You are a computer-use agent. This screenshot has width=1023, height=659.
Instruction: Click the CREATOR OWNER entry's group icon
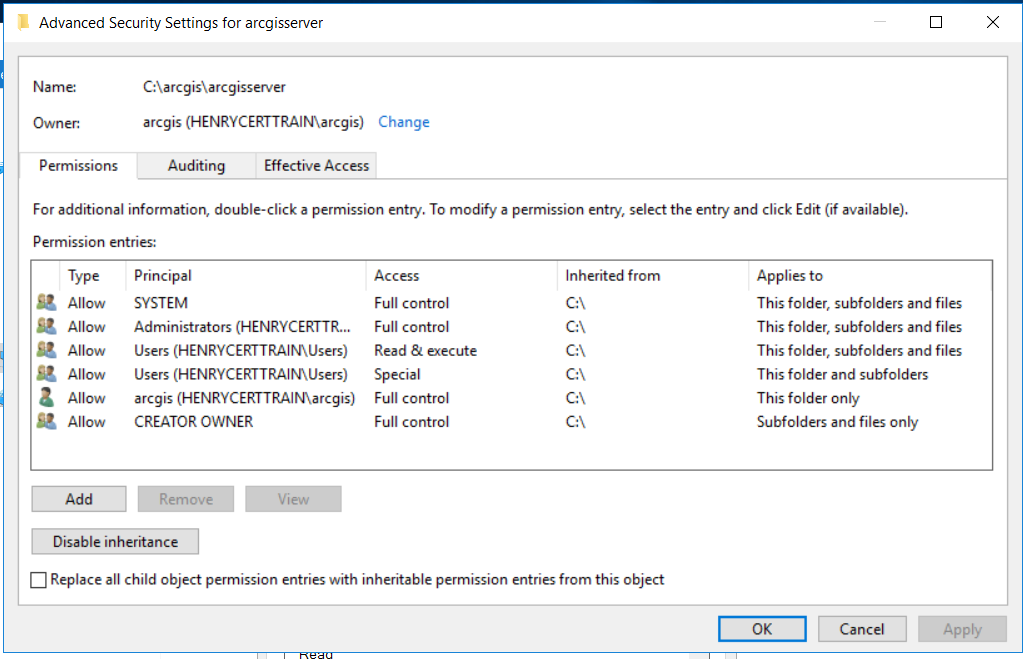[x=47, y=421]
